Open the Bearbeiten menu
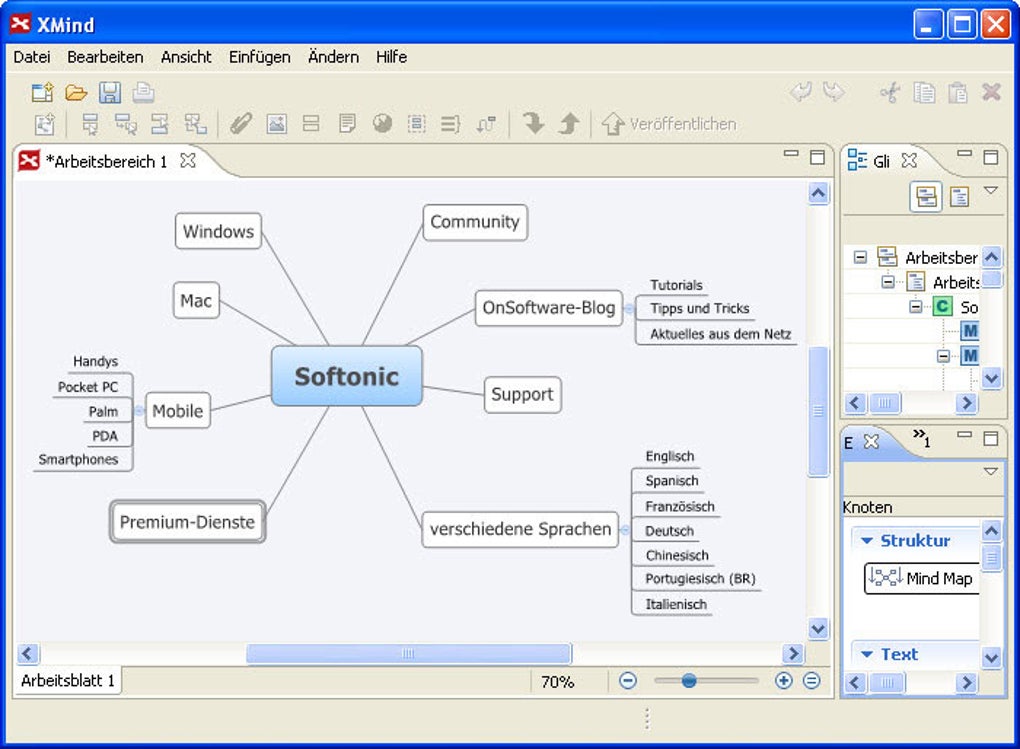Screen dimensions: 1020x749 (x=105, y=57)
